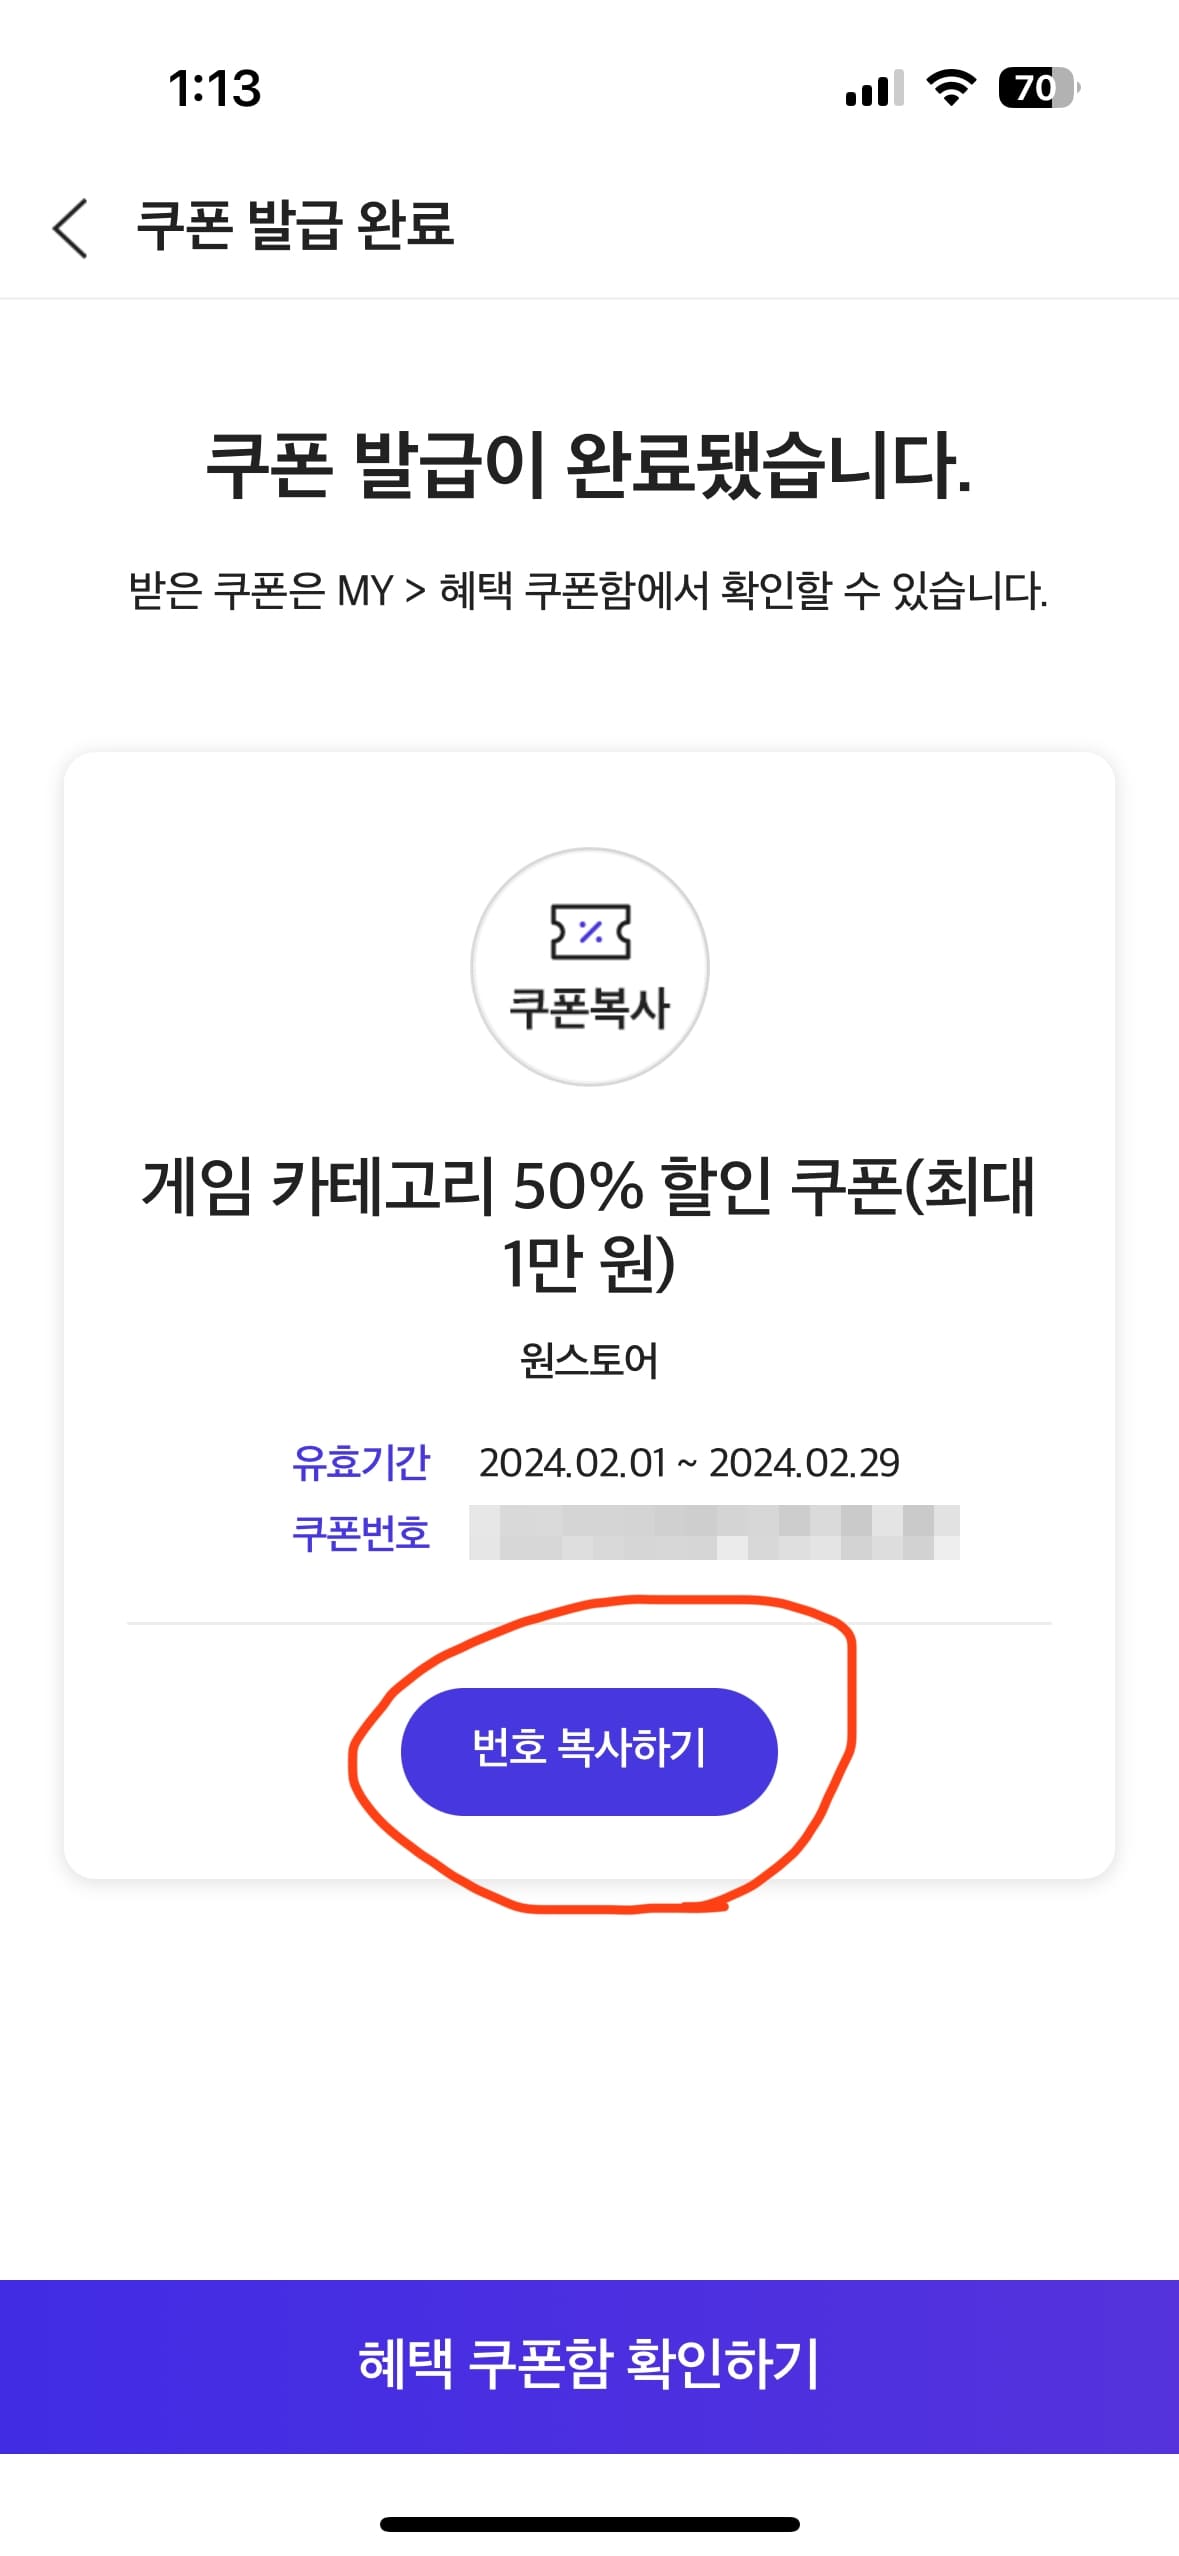Tap the game category 50% discount coupon title

click(590, 1235)
